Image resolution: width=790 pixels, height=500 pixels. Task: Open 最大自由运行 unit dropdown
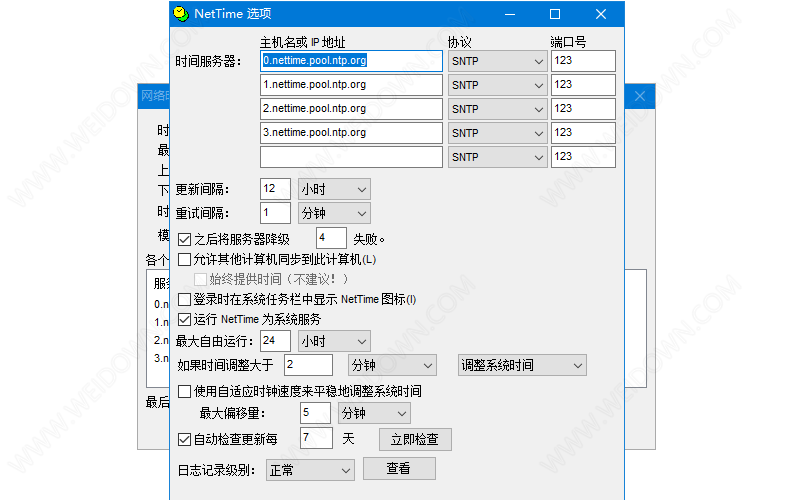pyautogui.click(x=334, y=341)
